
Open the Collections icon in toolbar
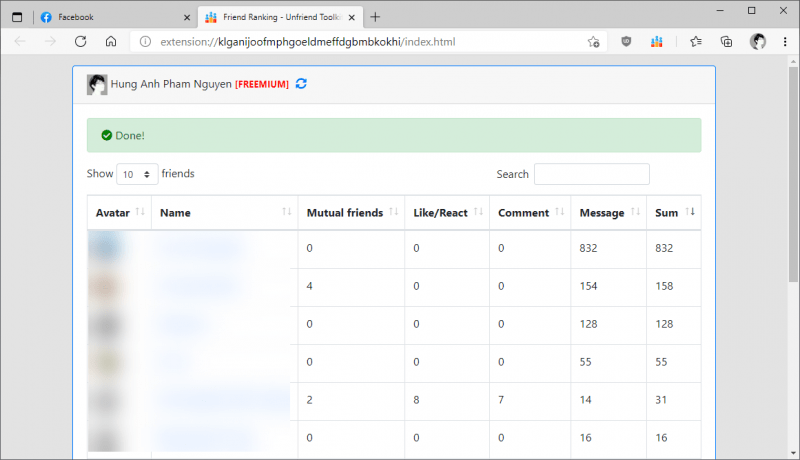click(727, 42)
